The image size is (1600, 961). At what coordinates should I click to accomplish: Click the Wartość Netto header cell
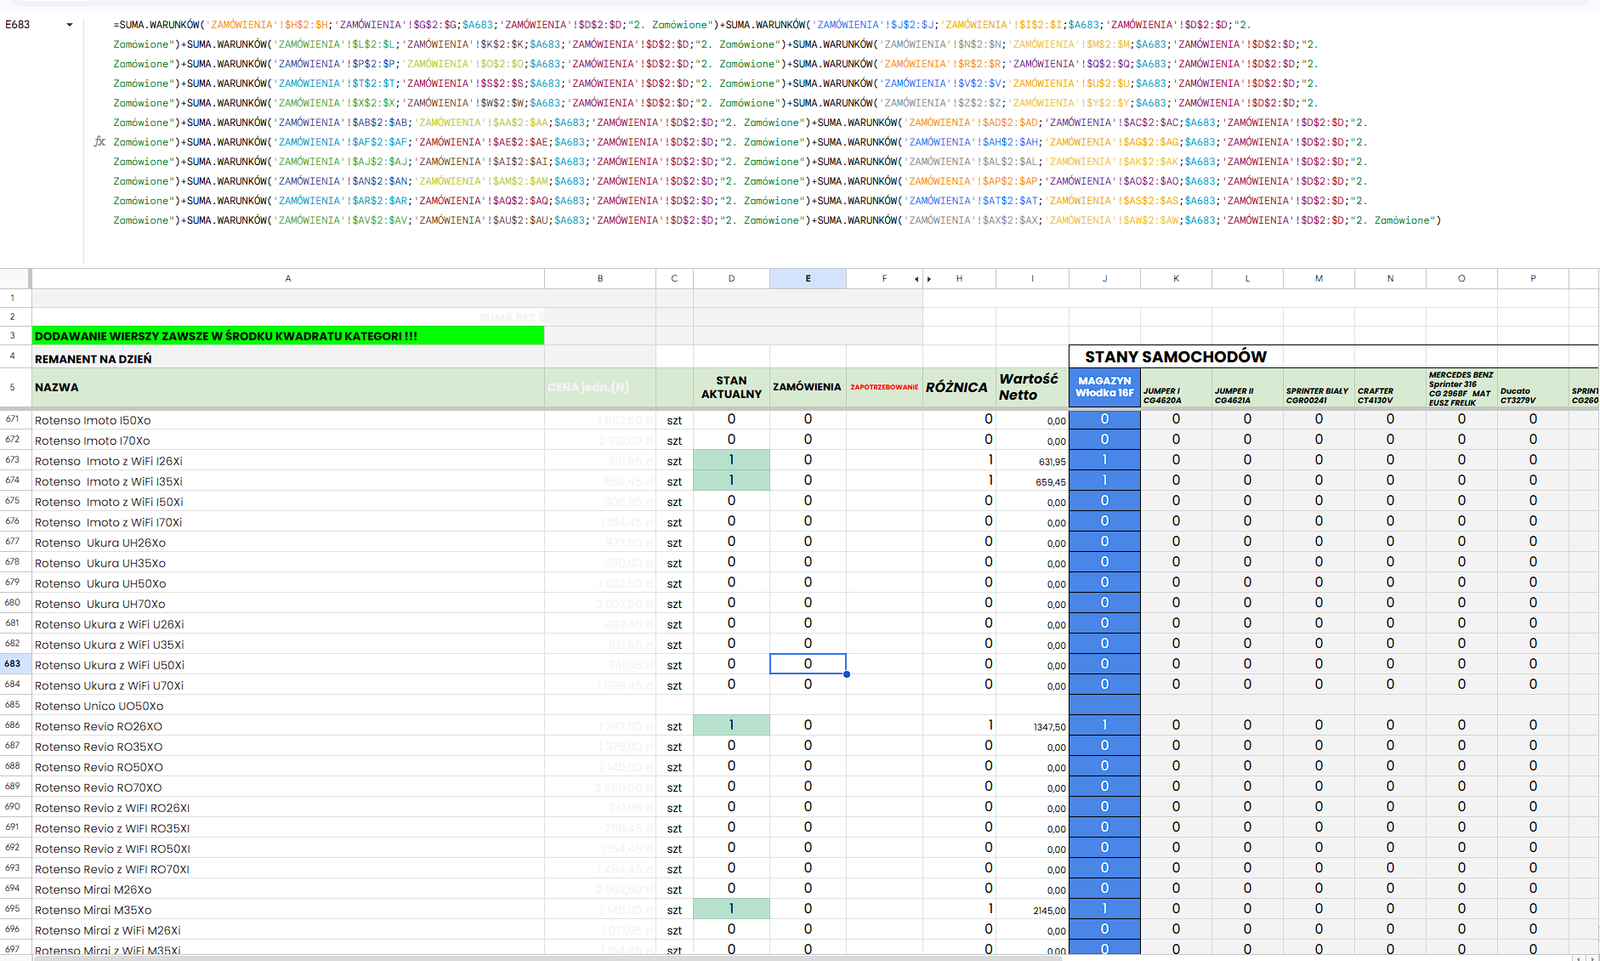1031,387
